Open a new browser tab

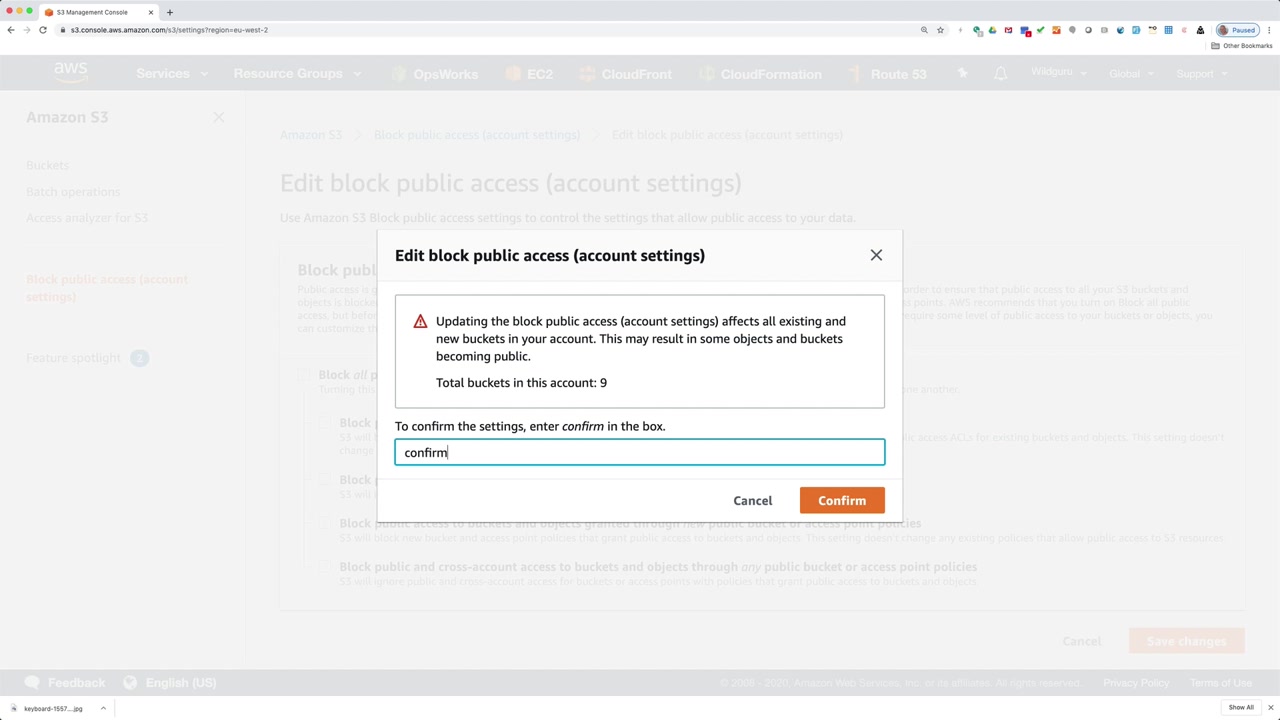click(x=170, y=12)
